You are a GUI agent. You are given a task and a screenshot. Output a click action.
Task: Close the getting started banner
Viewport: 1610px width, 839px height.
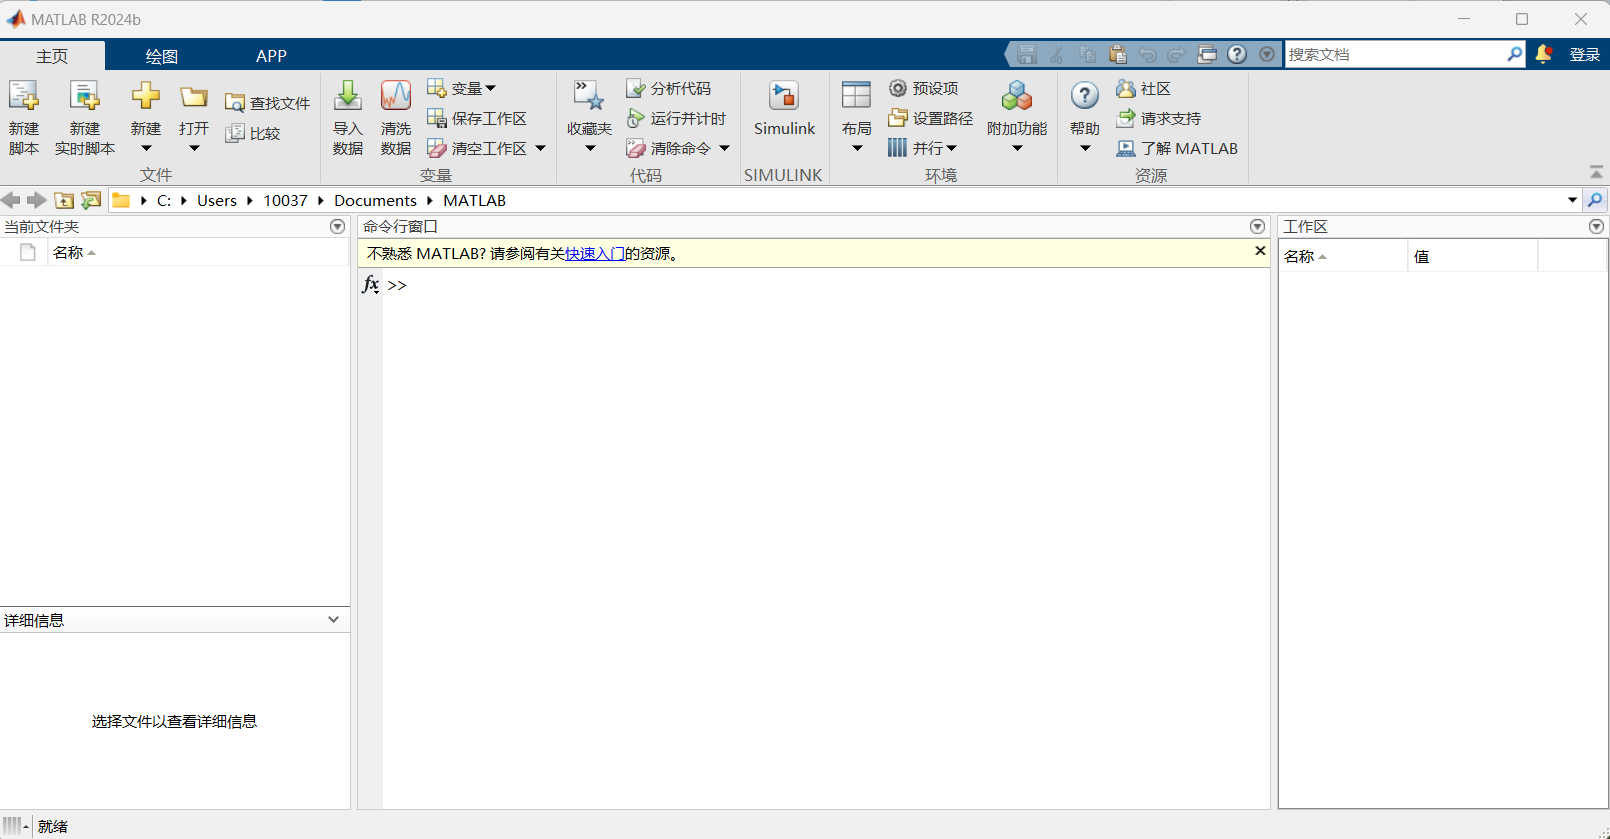coord(1260,251)
